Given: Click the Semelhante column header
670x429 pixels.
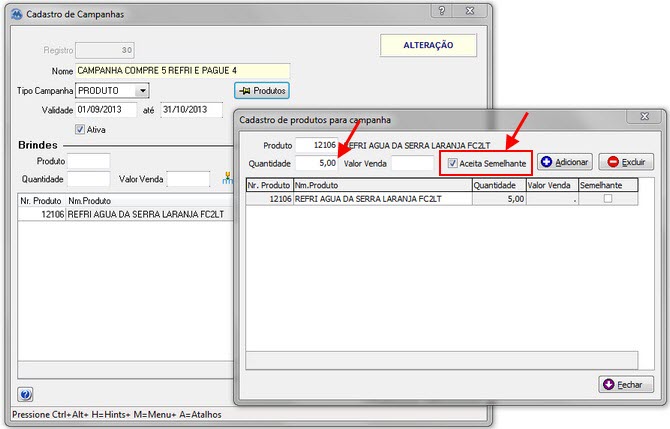Looking at the screenshot, I should point(608,185).
